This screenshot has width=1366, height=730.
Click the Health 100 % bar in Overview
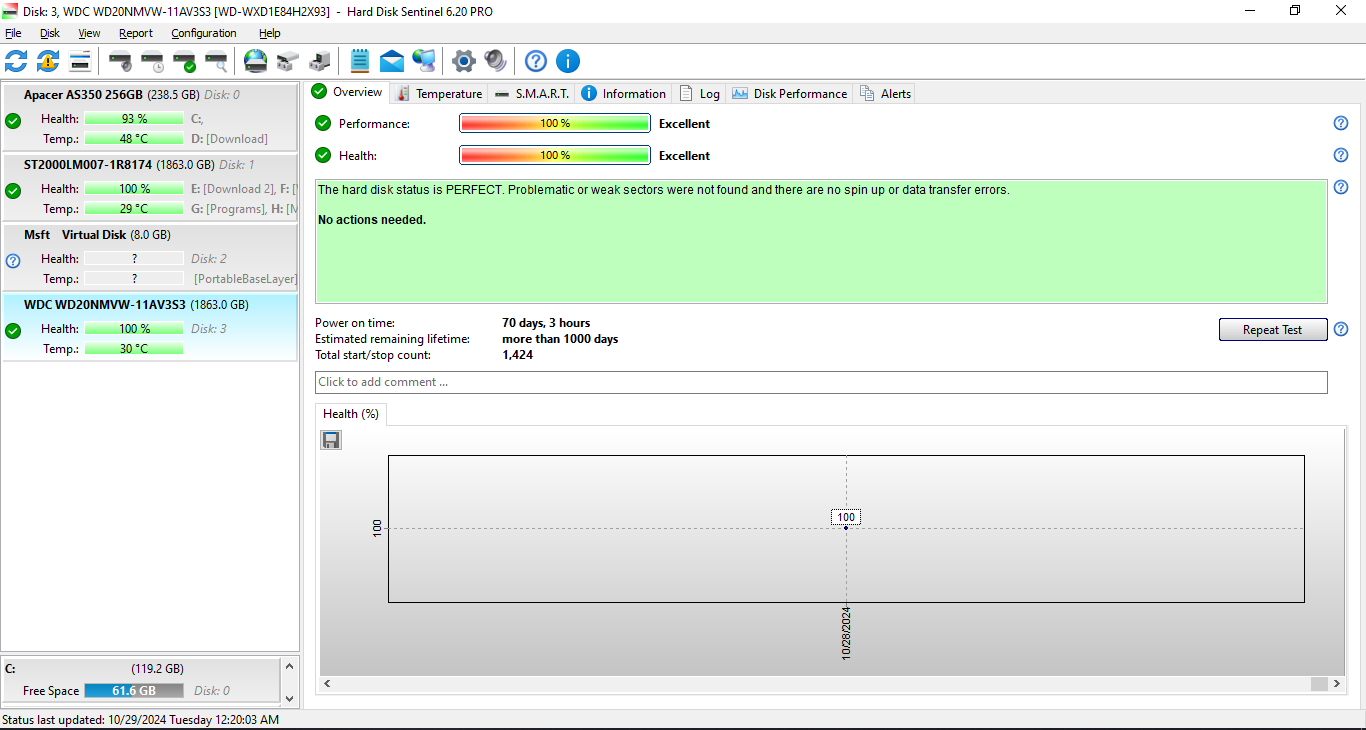pos(555,156)
